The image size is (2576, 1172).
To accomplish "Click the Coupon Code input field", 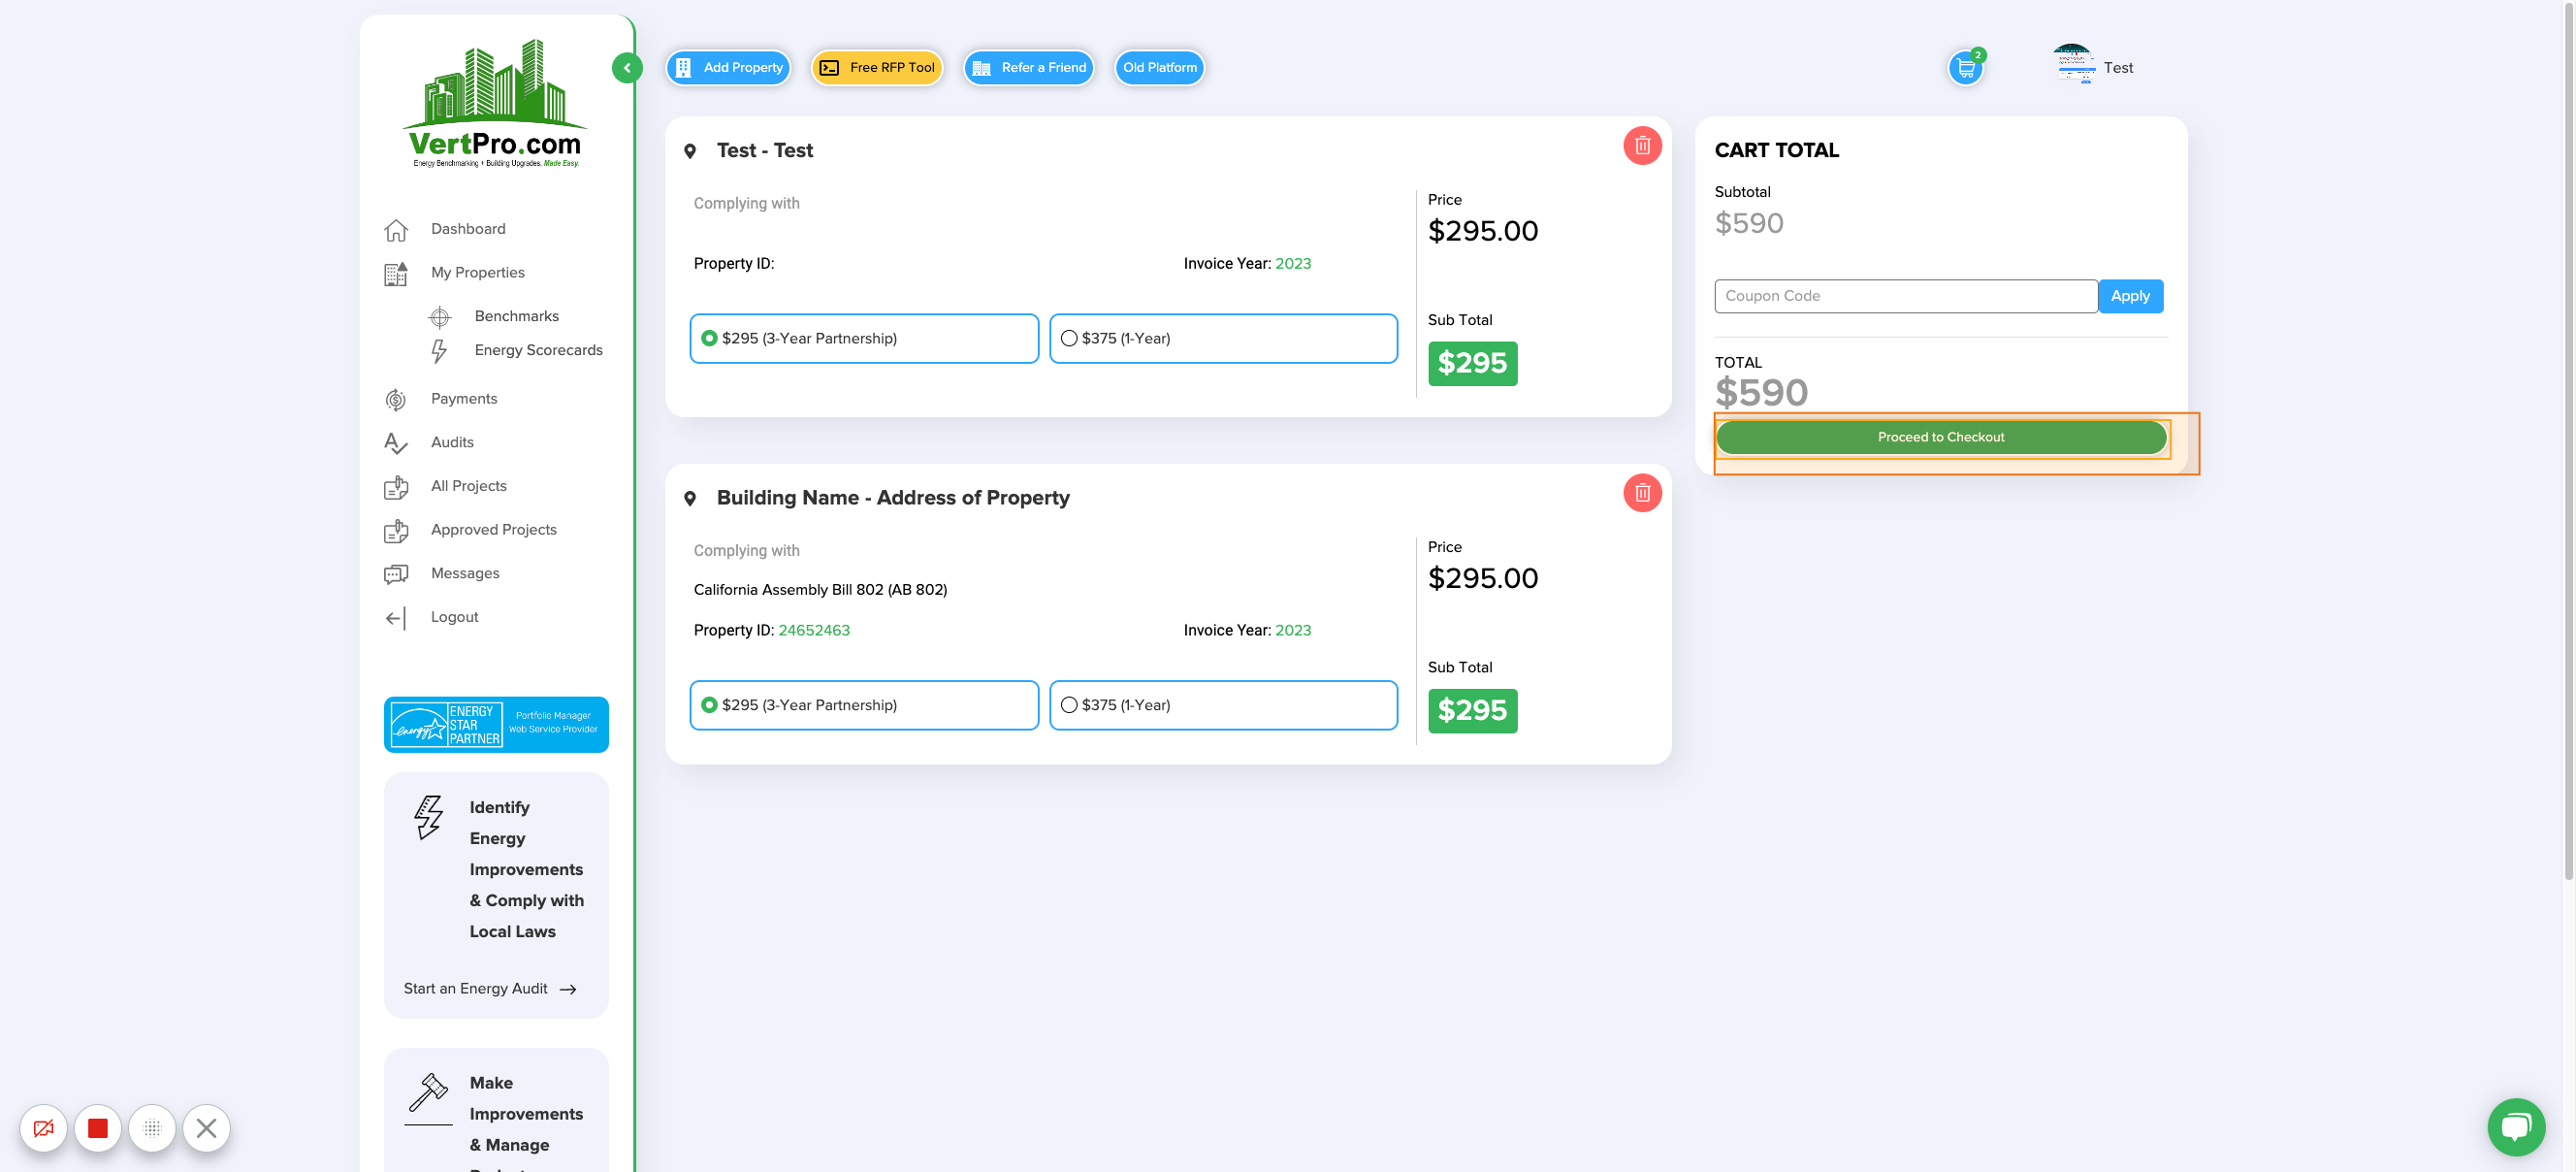I will 1906,296.
